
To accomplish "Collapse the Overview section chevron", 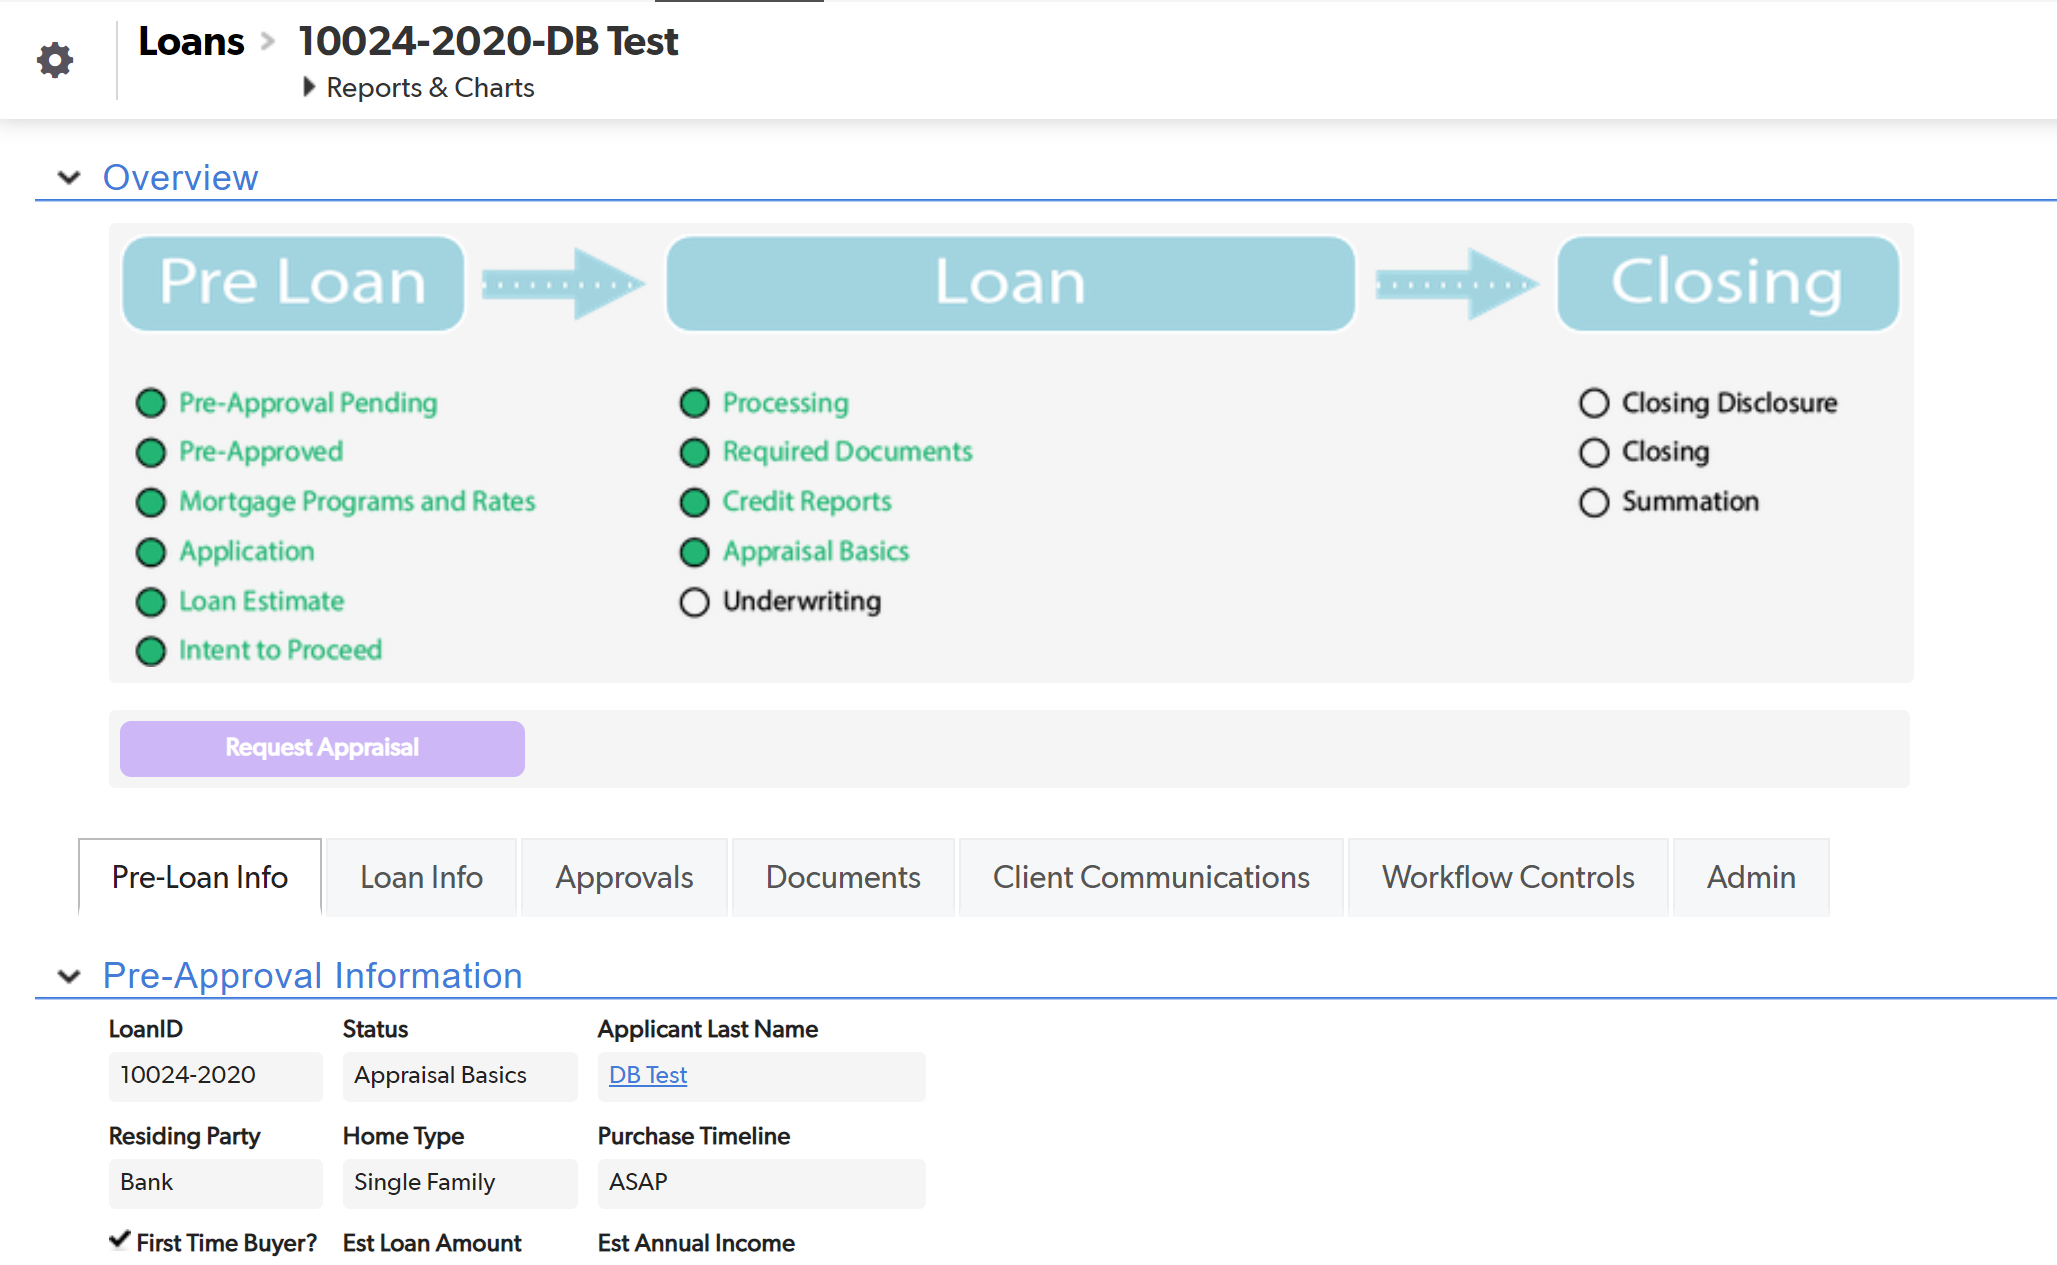I will [x=69, y=178].
